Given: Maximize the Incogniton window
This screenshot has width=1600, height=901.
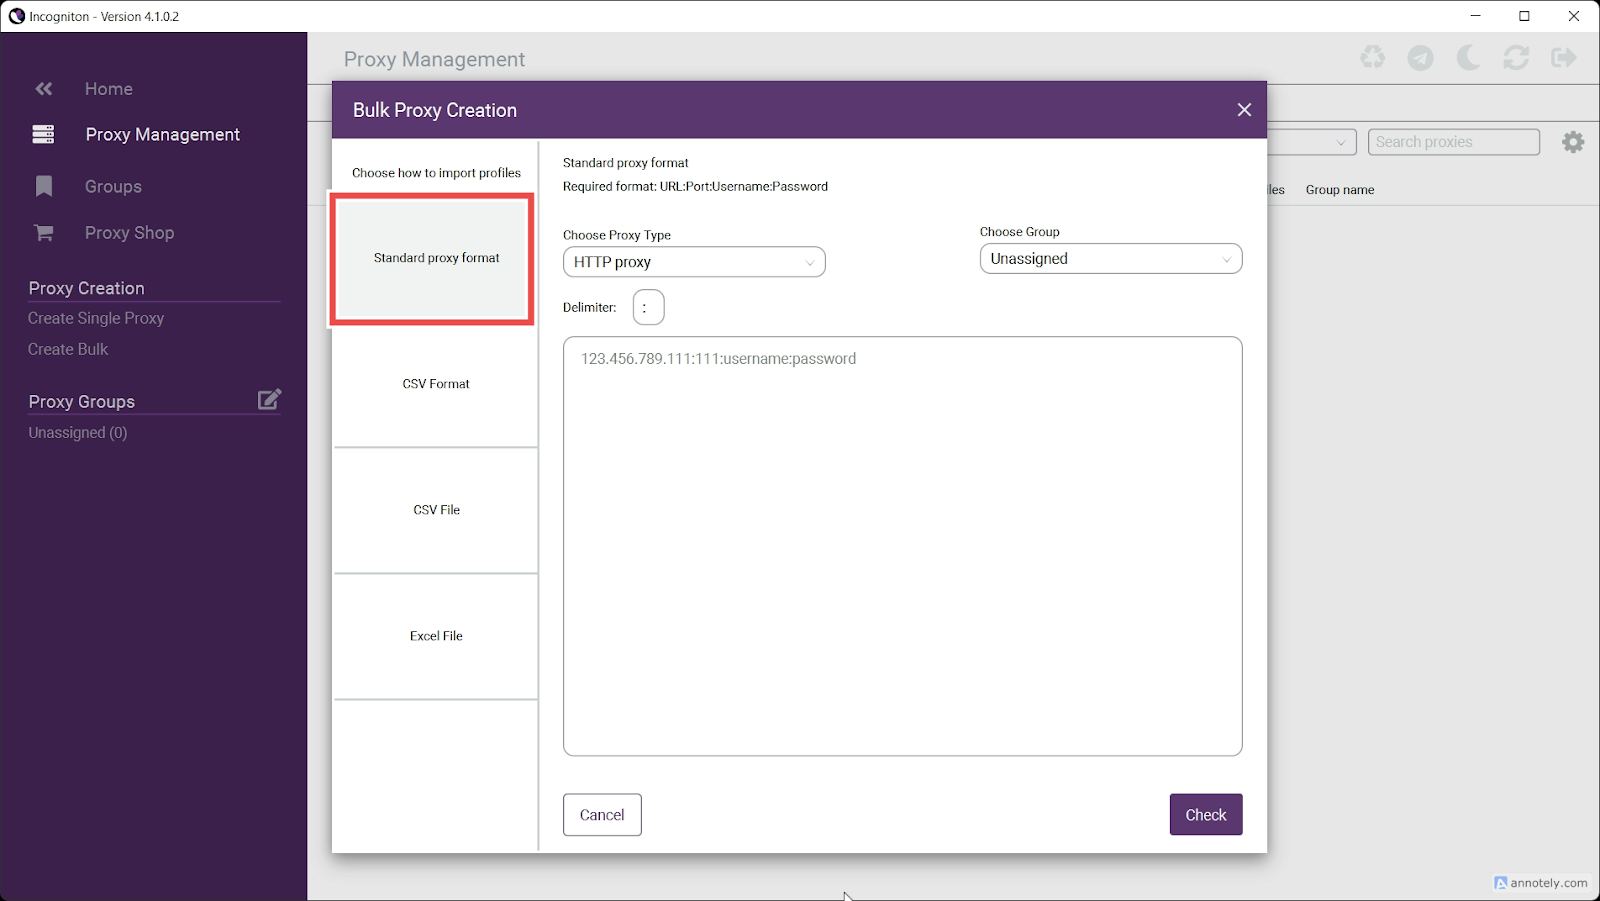Looking at the screenshot, I should (1524, 16).
